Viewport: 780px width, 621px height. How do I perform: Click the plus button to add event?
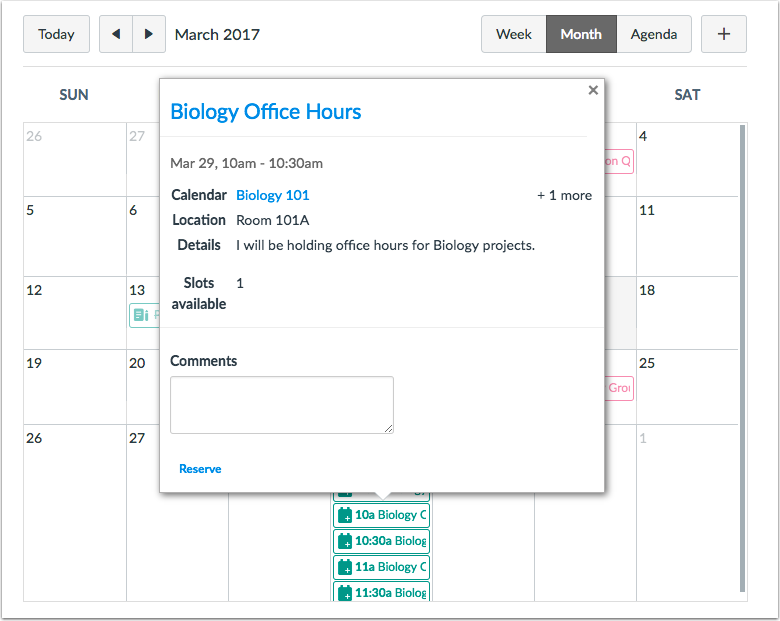click(724, 34)
